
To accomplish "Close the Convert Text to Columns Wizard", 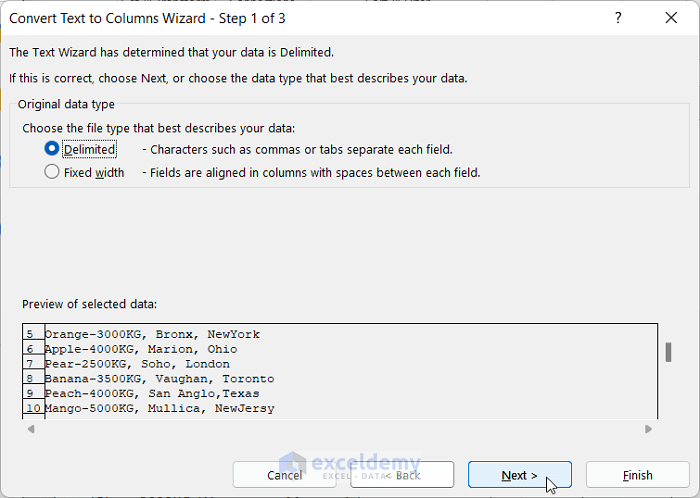I will pos(671,18).
